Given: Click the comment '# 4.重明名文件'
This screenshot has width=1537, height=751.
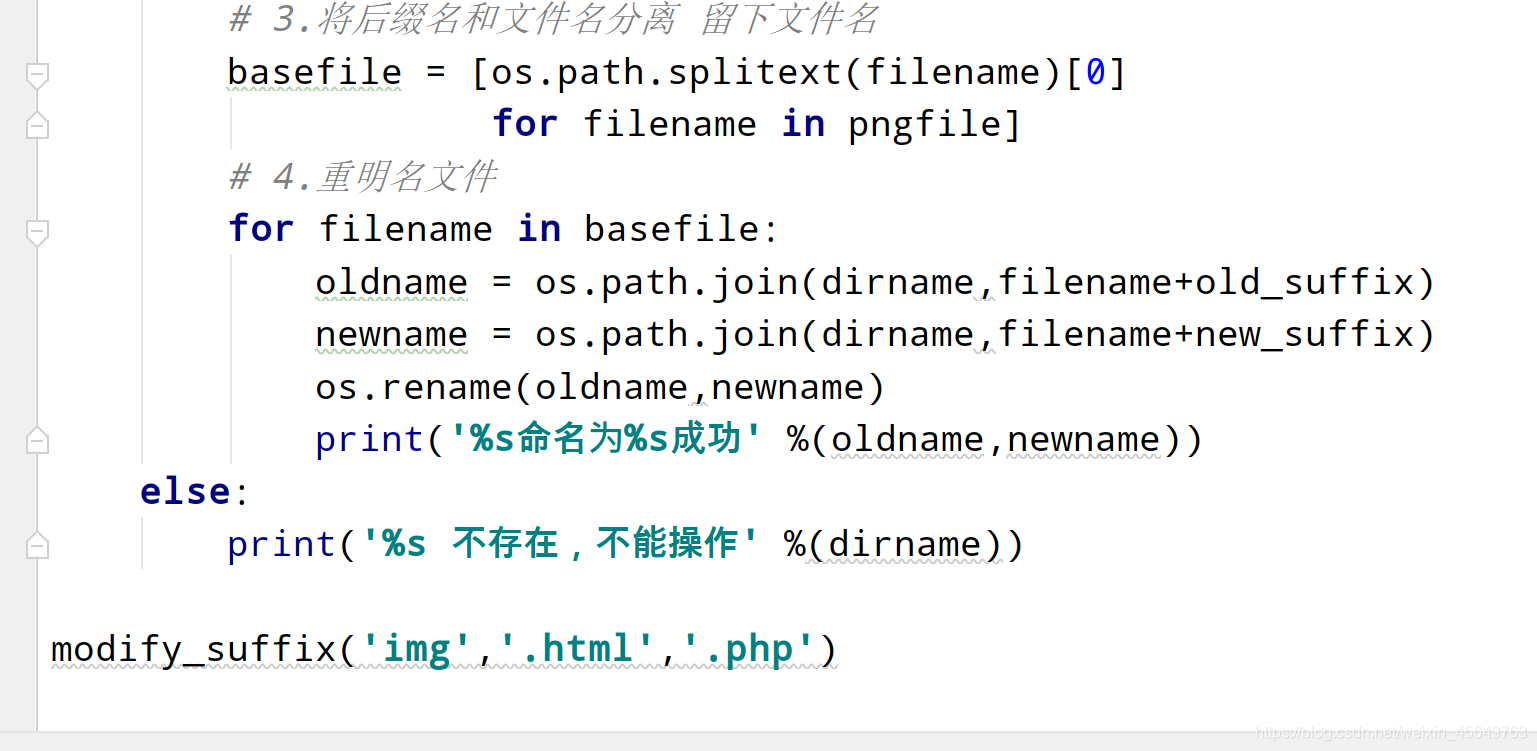Looking at the screenshot, I should (362, 177).
